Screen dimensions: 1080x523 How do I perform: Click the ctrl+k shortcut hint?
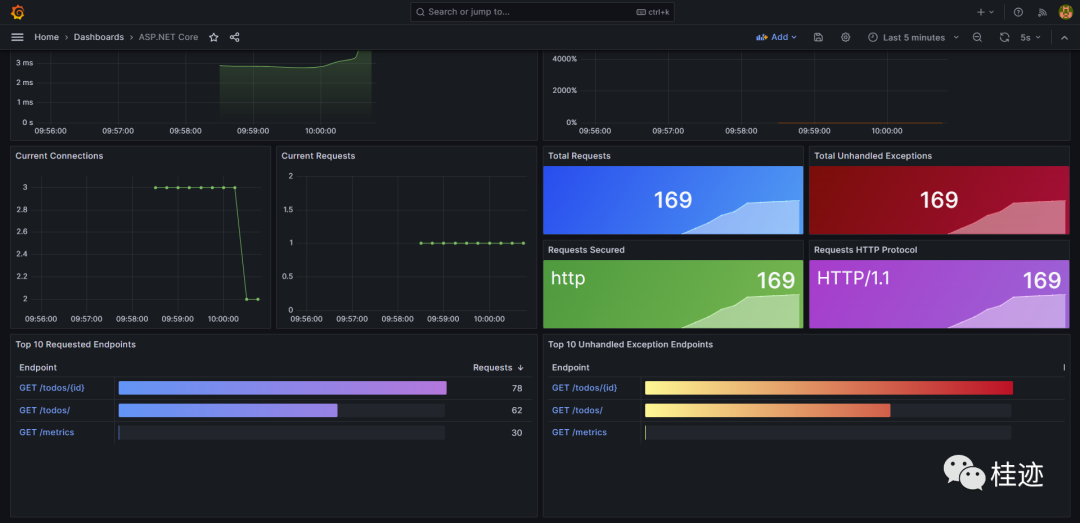click(x=652, y=12)
